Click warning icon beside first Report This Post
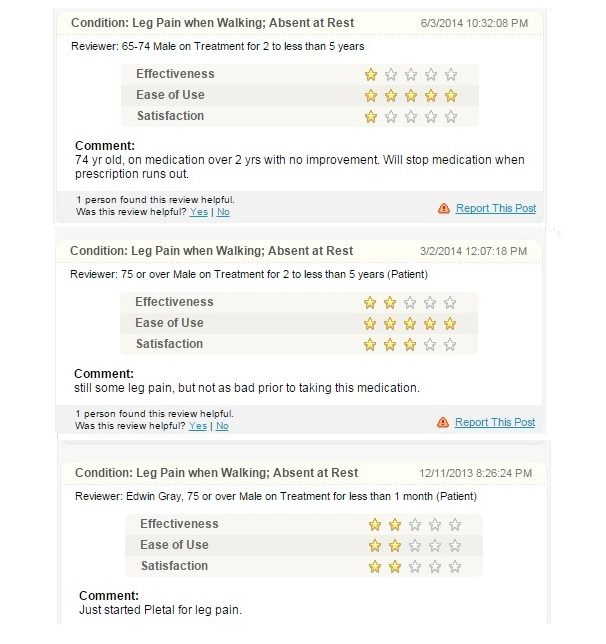Image resolution: width=606 pixels, height=644 pixels. 444,209
